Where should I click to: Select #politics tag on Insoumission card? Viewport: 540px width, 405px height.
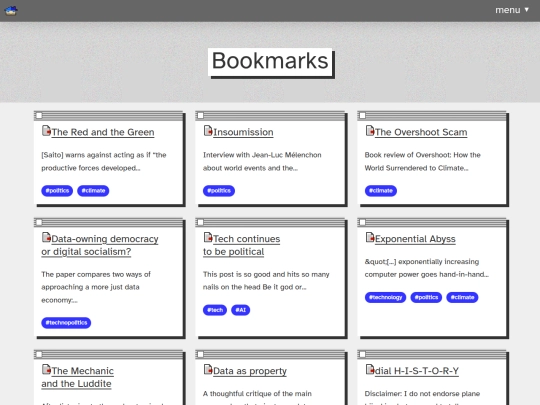tap(219, 191)
